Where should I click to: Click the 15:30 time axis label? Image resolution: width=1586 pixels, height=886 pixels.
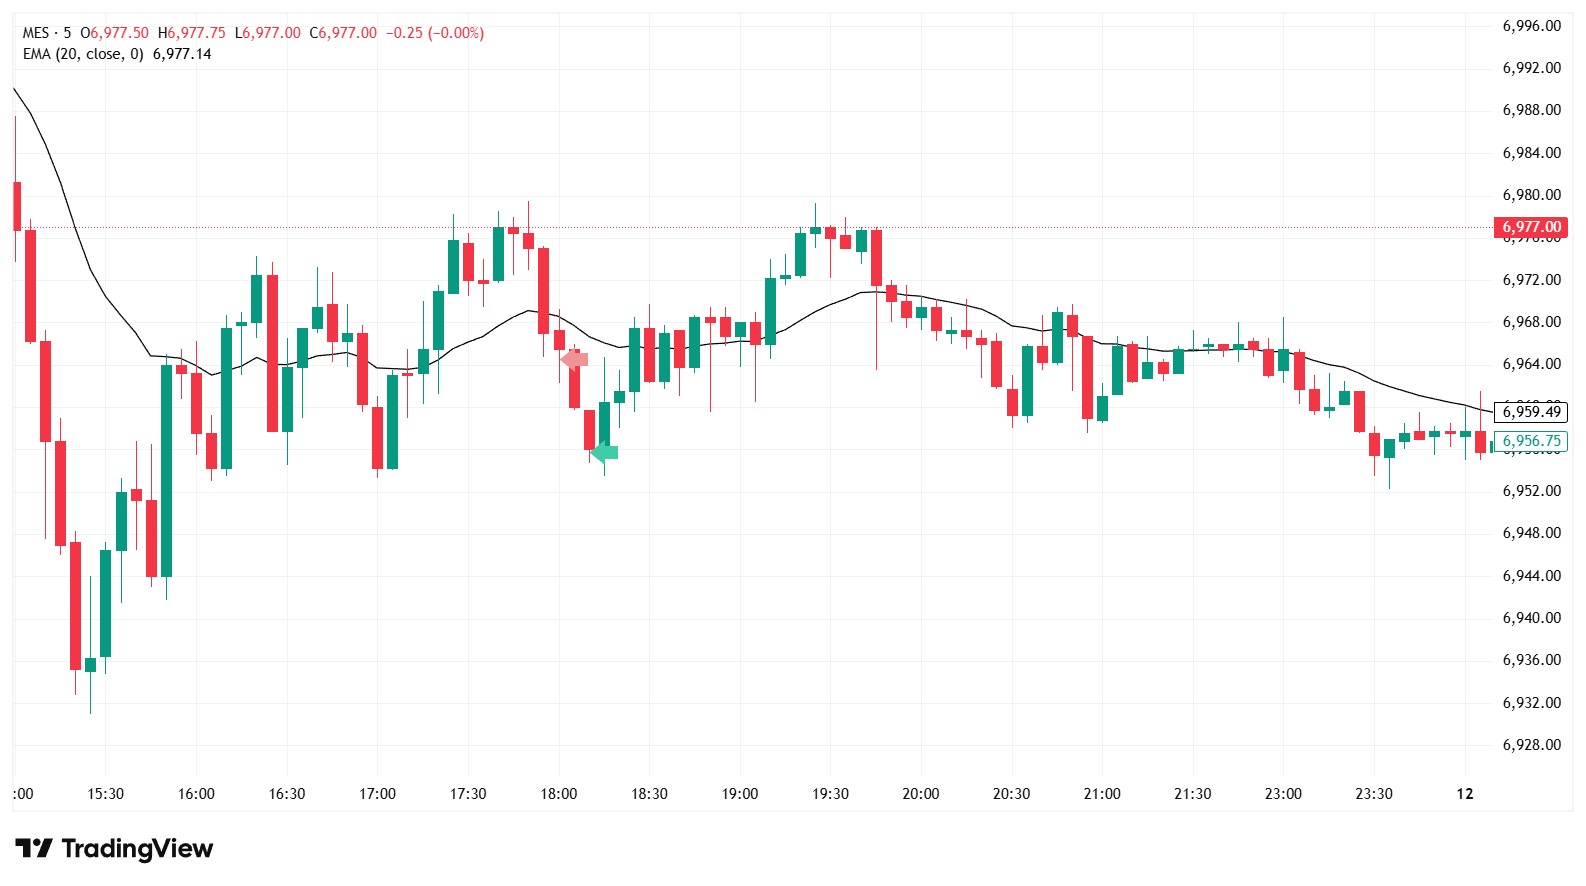pos(105,794)
